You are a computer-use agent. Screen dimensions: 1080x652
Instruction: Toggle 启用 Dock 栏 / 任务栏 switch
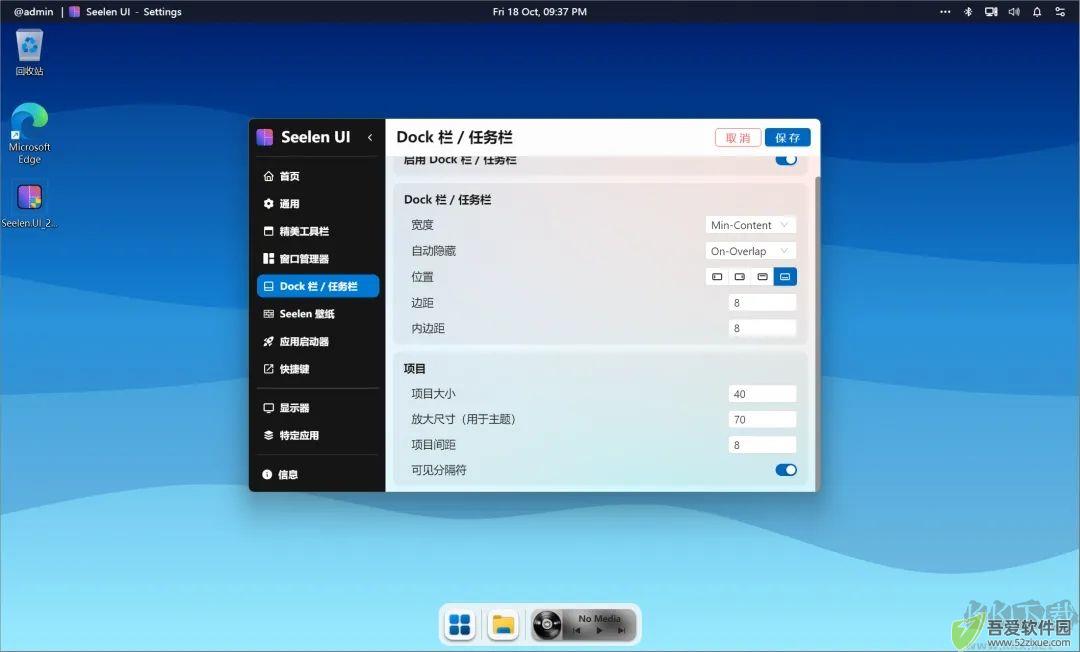coord(786,160)
